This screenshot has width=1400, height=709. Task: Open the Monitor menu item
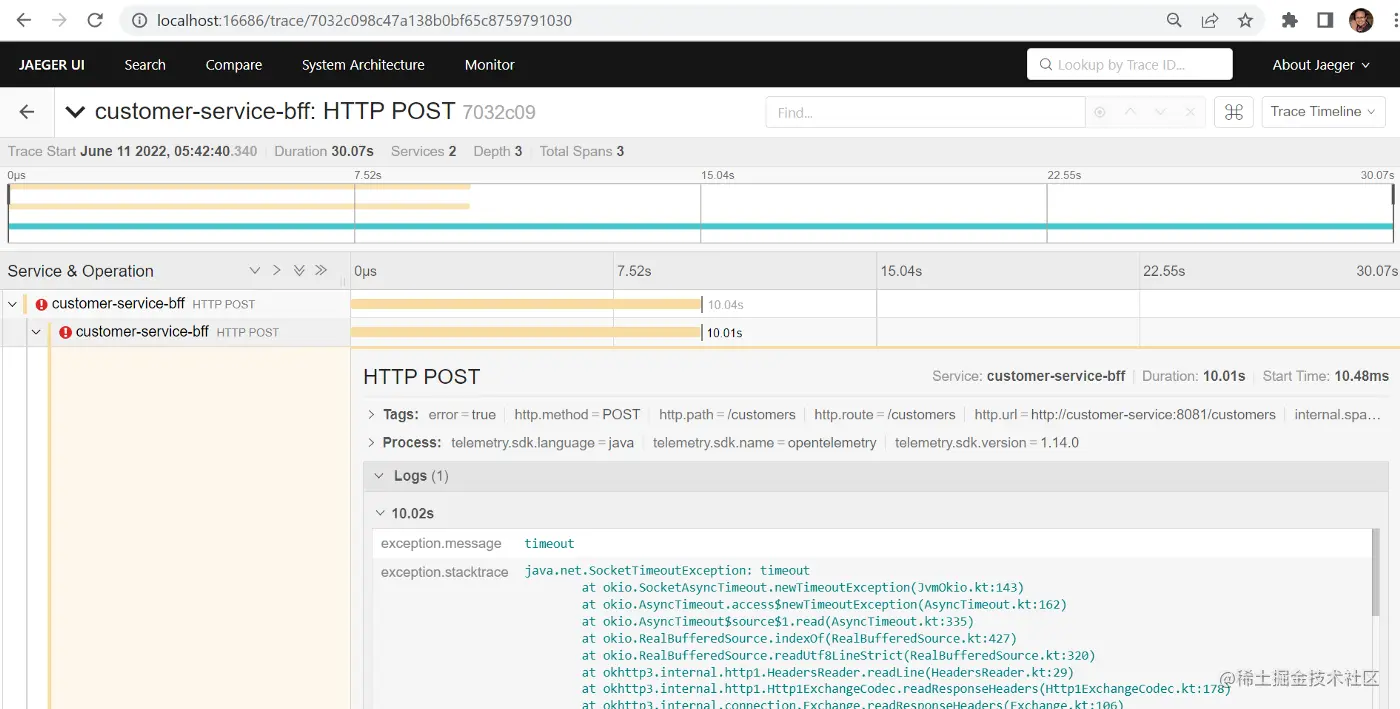(x=490, y=65)
